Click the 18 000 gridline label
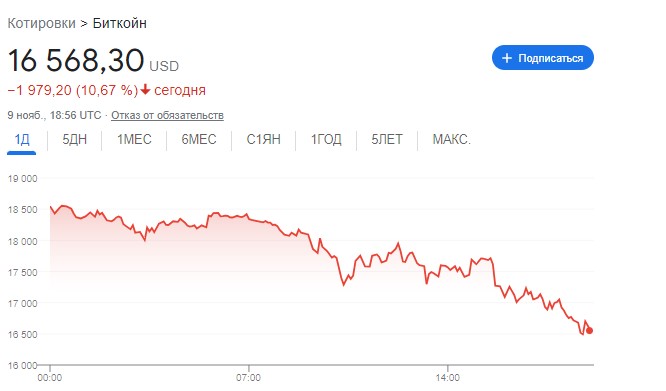 click(x=23, y=241)
